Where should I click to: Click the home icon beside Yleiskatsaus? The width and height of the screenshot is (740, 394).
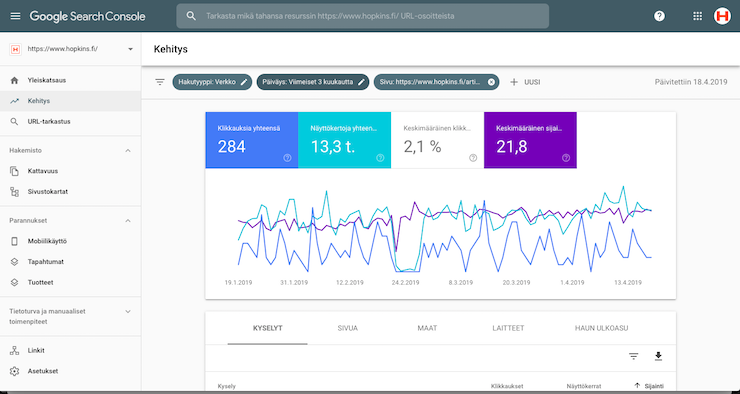pos(14,80)
